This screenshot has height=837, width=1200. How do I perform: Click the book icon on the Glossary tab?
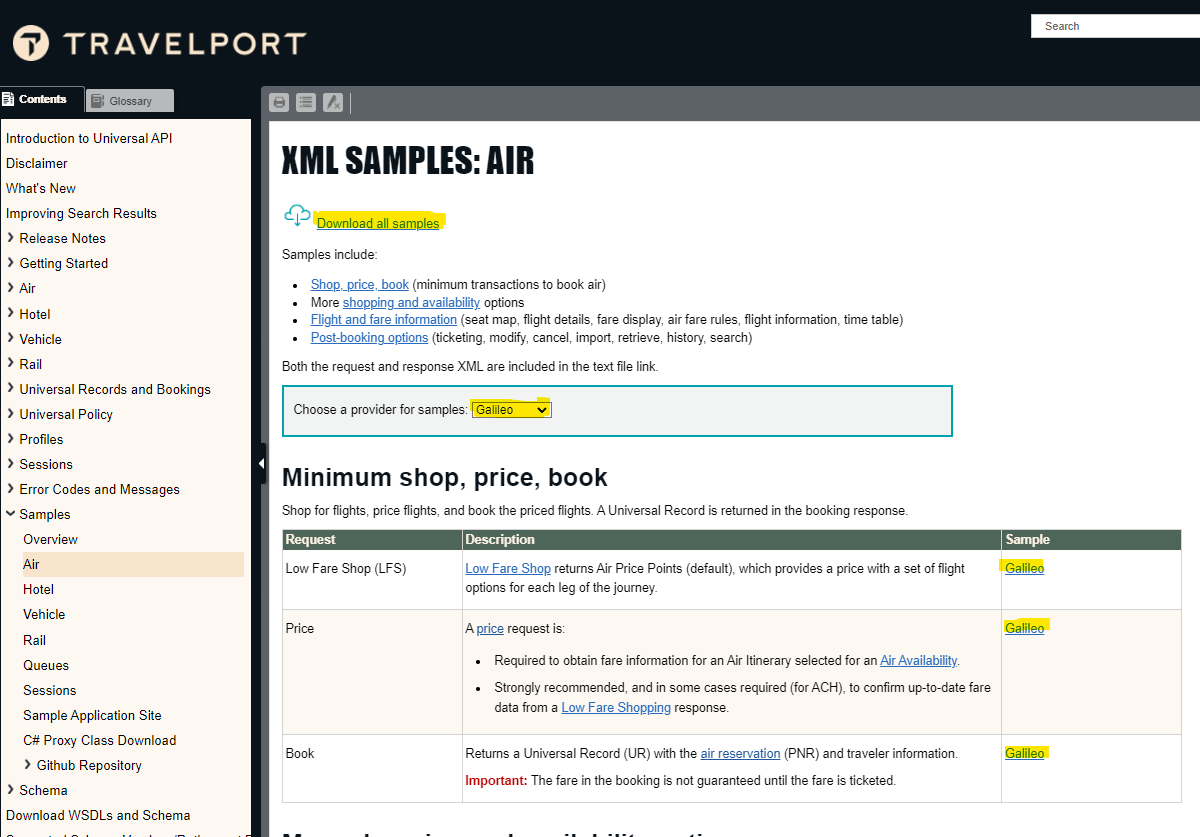tap(97, 100)
